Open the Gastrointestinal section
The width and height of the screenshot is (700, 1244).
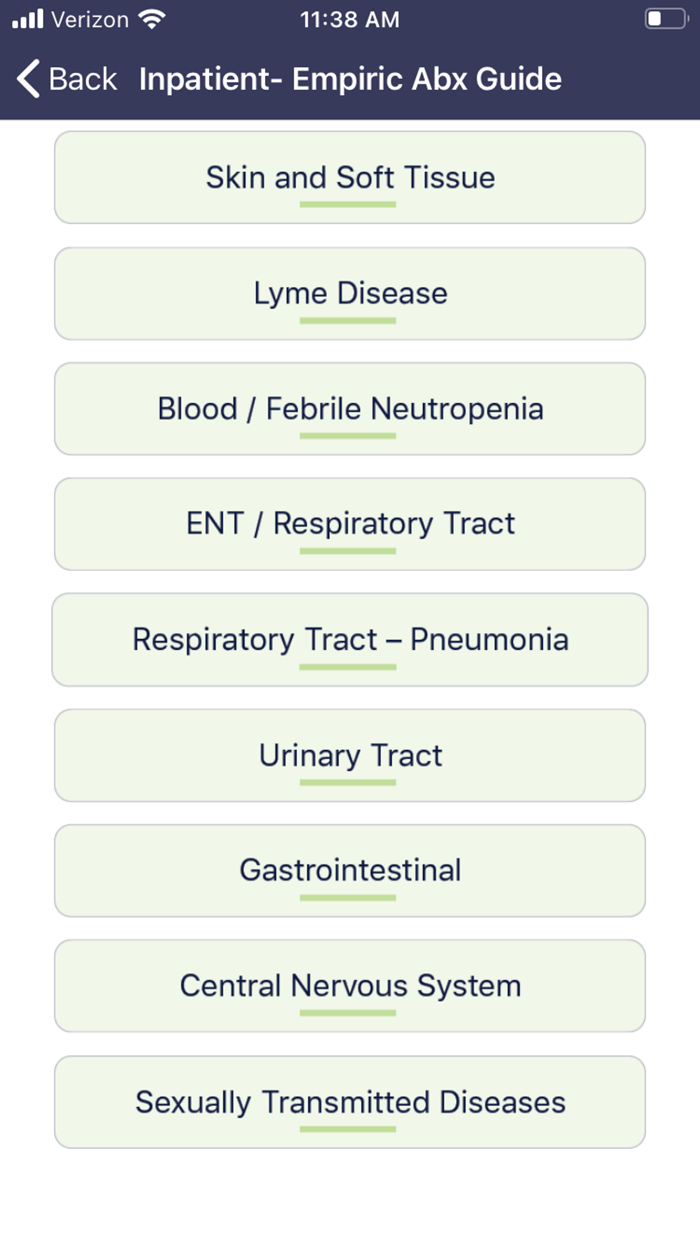[350, 870]
